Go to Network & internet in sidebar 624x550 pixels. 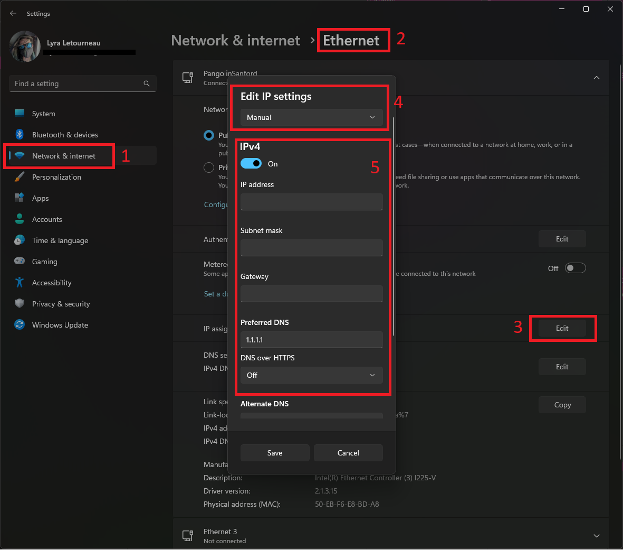tap(64, 156)
